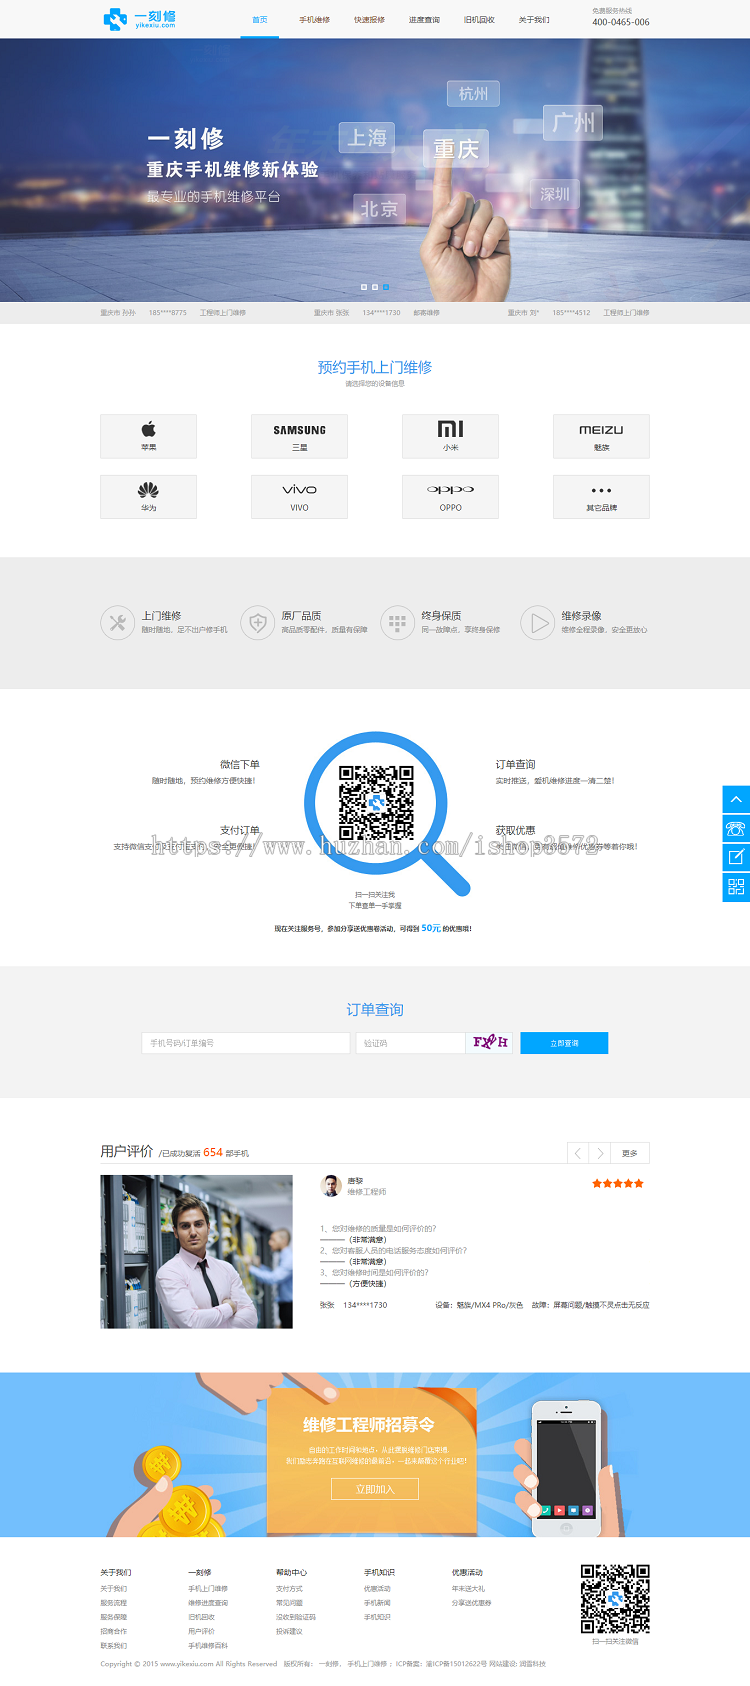The width and height of the screenshot is (750, 1686).
Task: Choose the 其它品牌 three-dots tile
Action: [601, 497]
